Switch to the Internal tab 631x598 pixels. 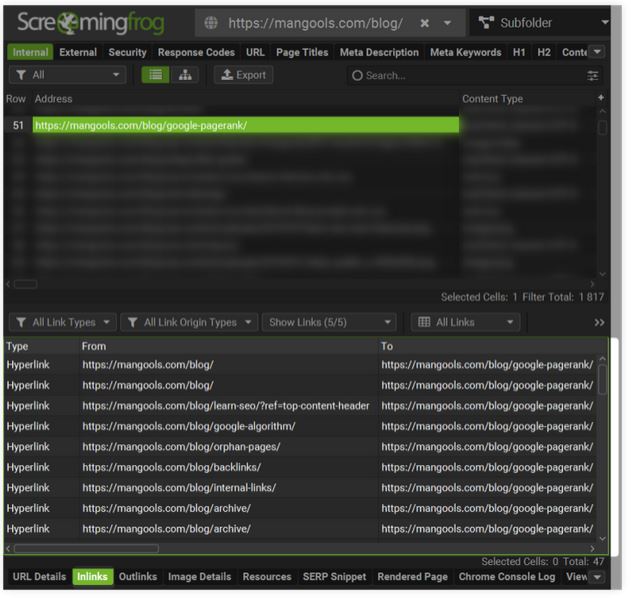tap(30, 52)
